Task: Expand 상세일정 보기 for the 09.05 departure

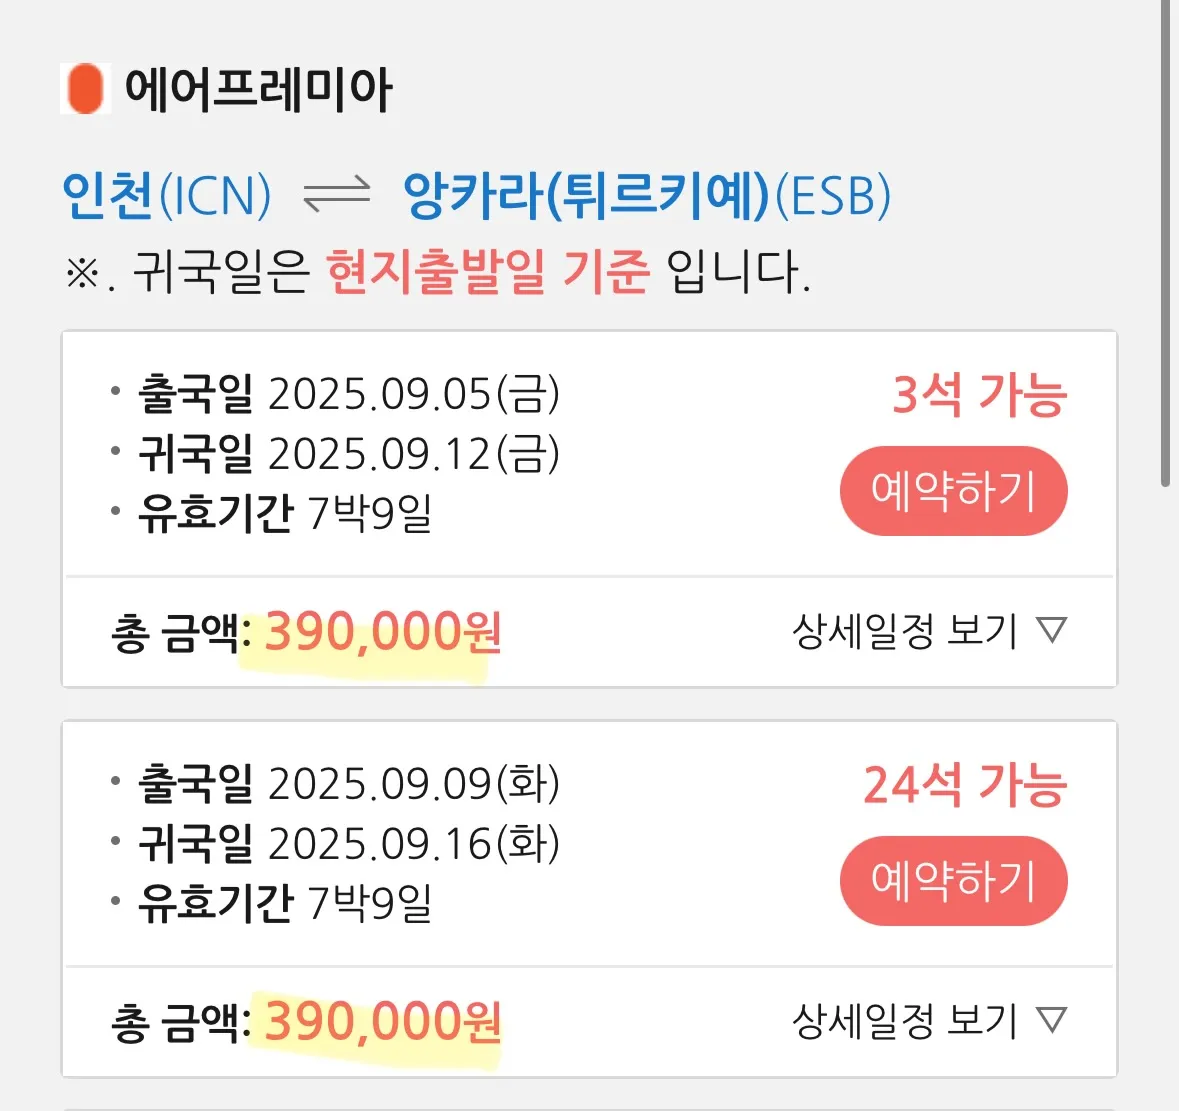Action: pyautogui.click(x=929, y=631)
